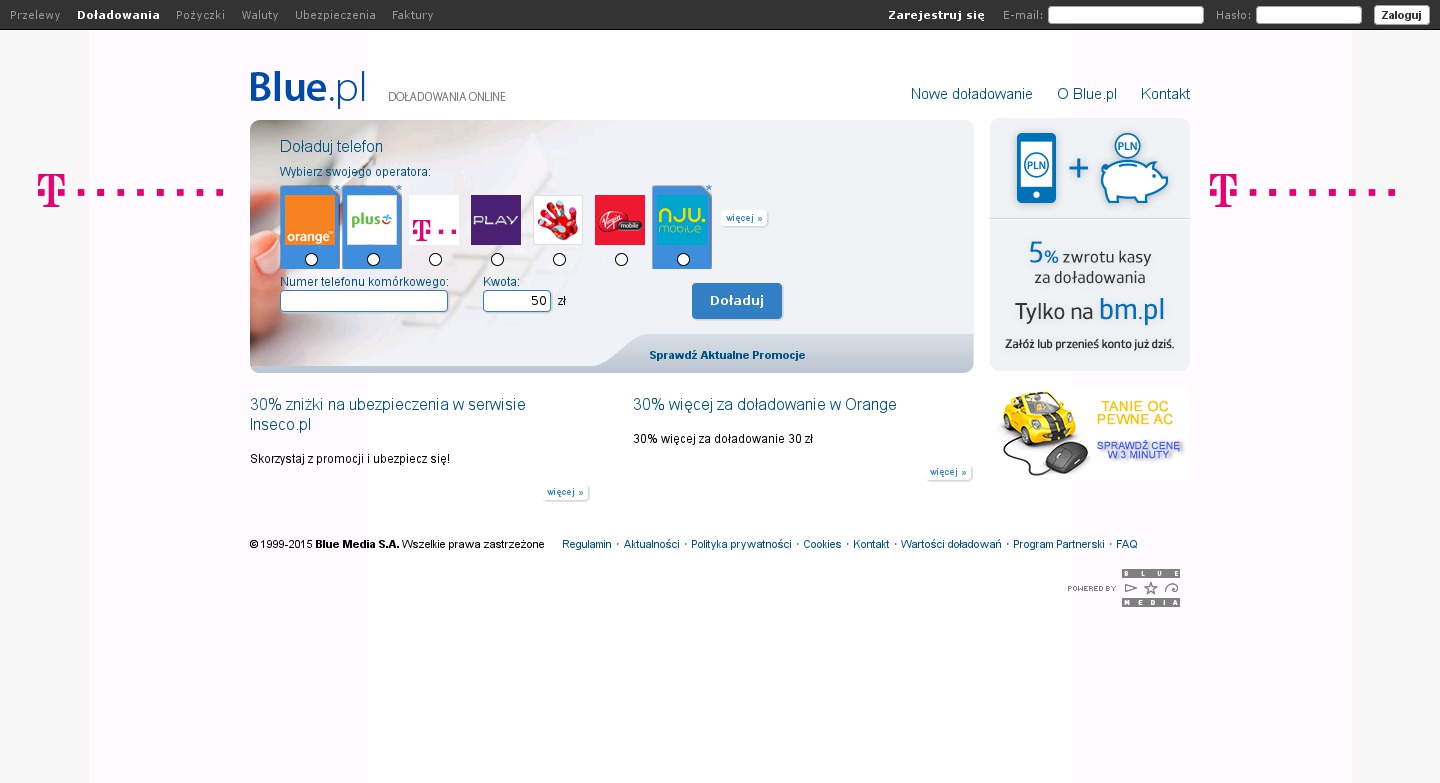Image resolution: width=1440 pixels, height=783 pixels.
Task: Click the Orange operator logo
Action: tap(310, 220)
